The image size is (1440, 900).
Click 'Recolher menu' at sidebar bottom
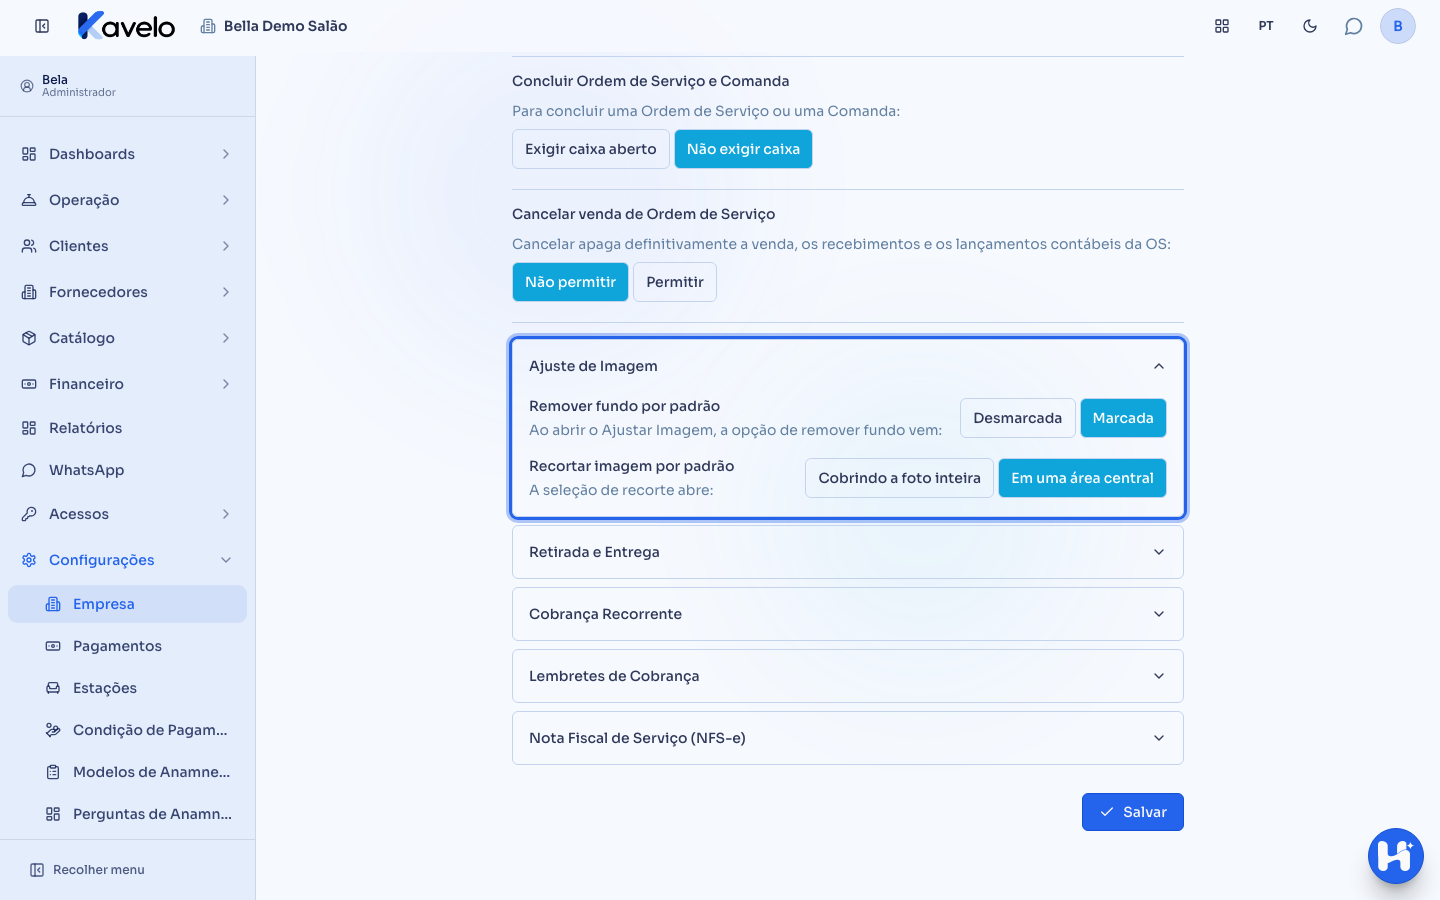coord(87,870)
